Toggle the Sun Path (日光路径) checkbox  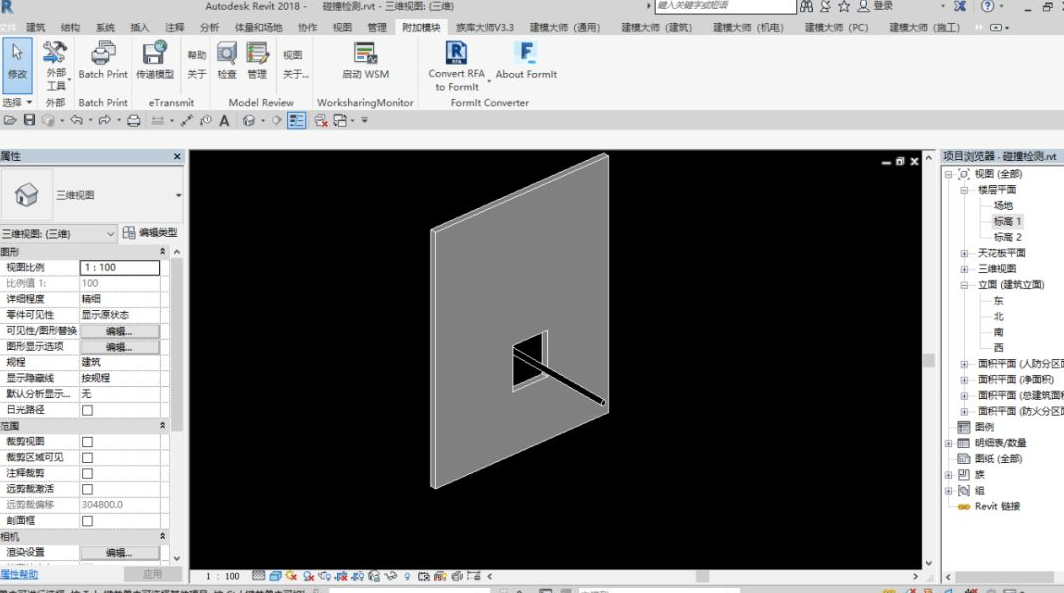pos(88,410)
